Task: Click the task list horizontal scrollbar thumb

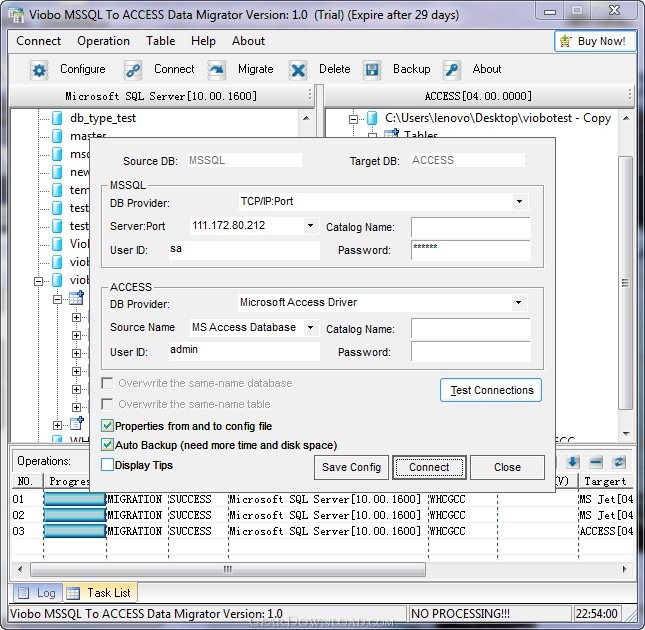Action: point(228,570)
